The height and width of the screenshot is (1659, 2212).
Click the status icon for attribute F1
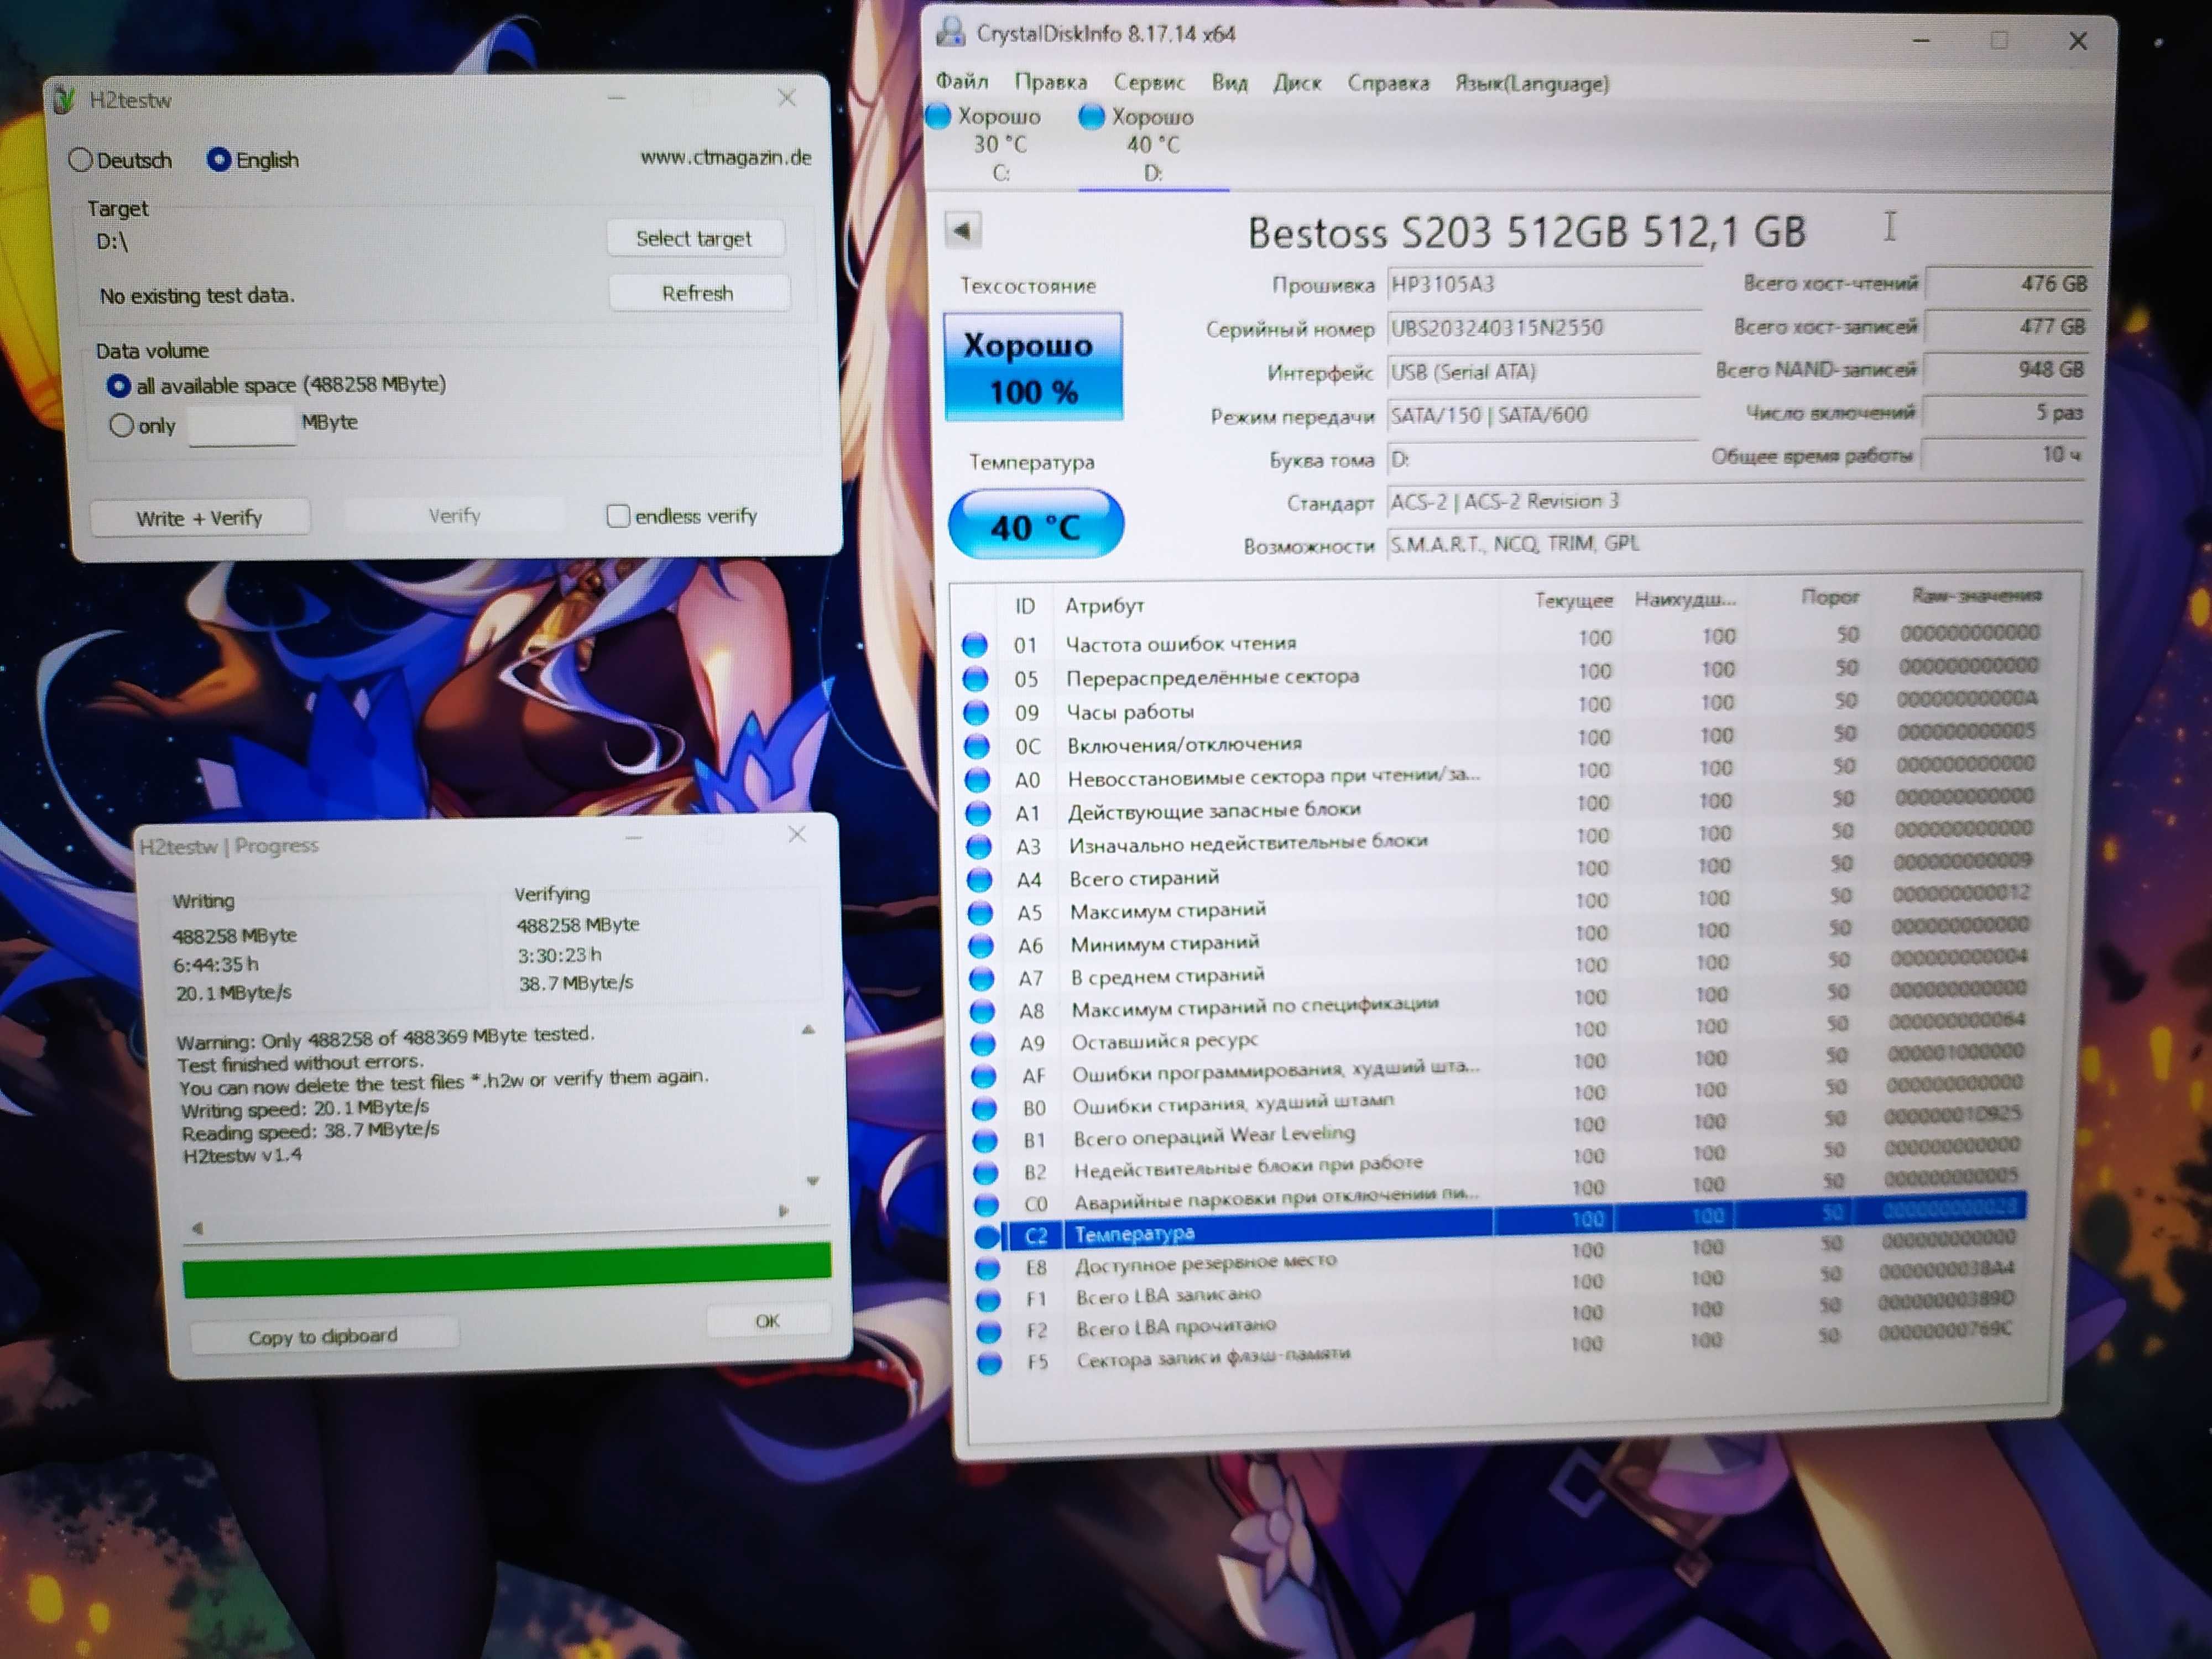(x=988, y=1299)
